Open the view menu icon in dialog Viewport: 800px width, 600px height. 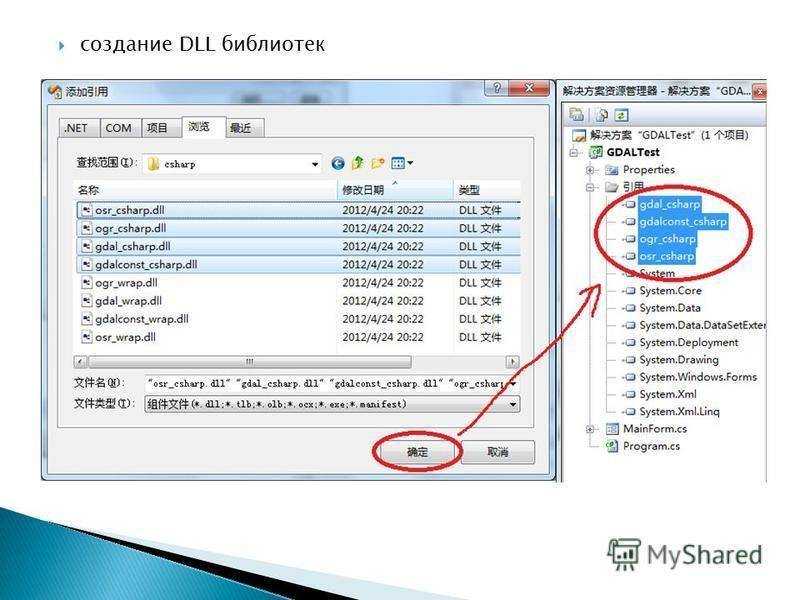[402, 163]
